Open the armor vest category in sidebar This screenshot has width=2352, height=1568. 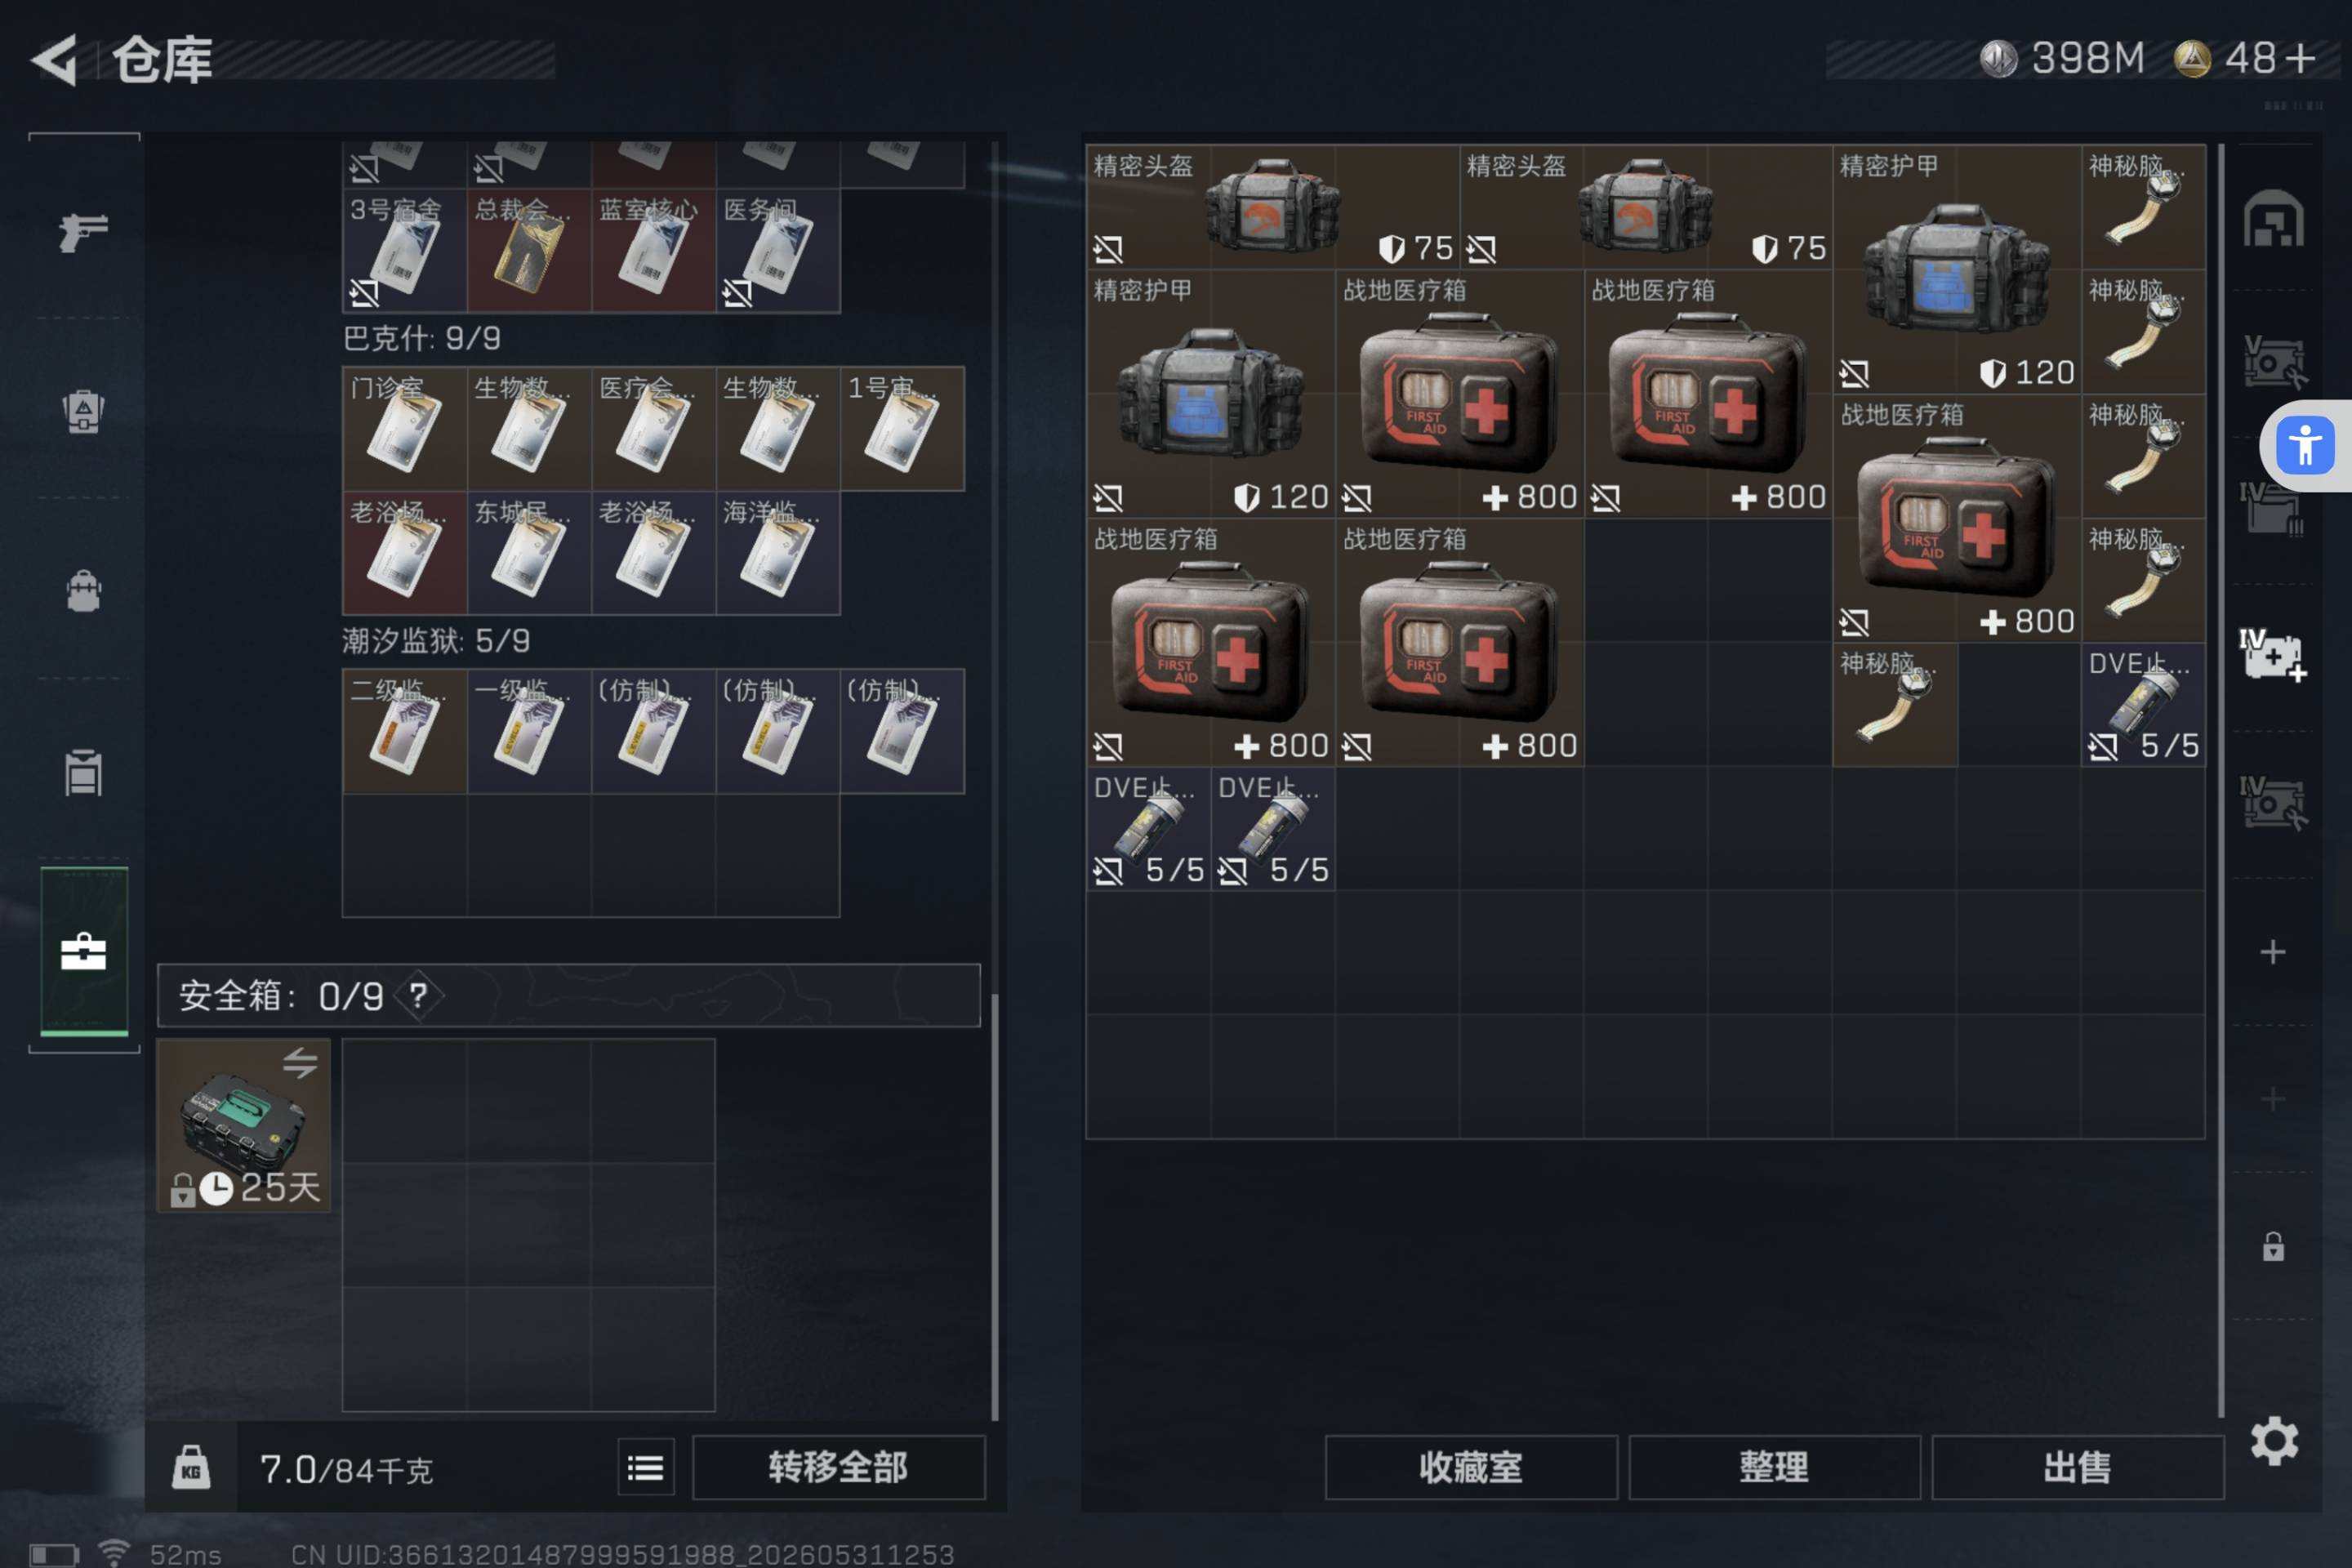click(x=83, y=411)
